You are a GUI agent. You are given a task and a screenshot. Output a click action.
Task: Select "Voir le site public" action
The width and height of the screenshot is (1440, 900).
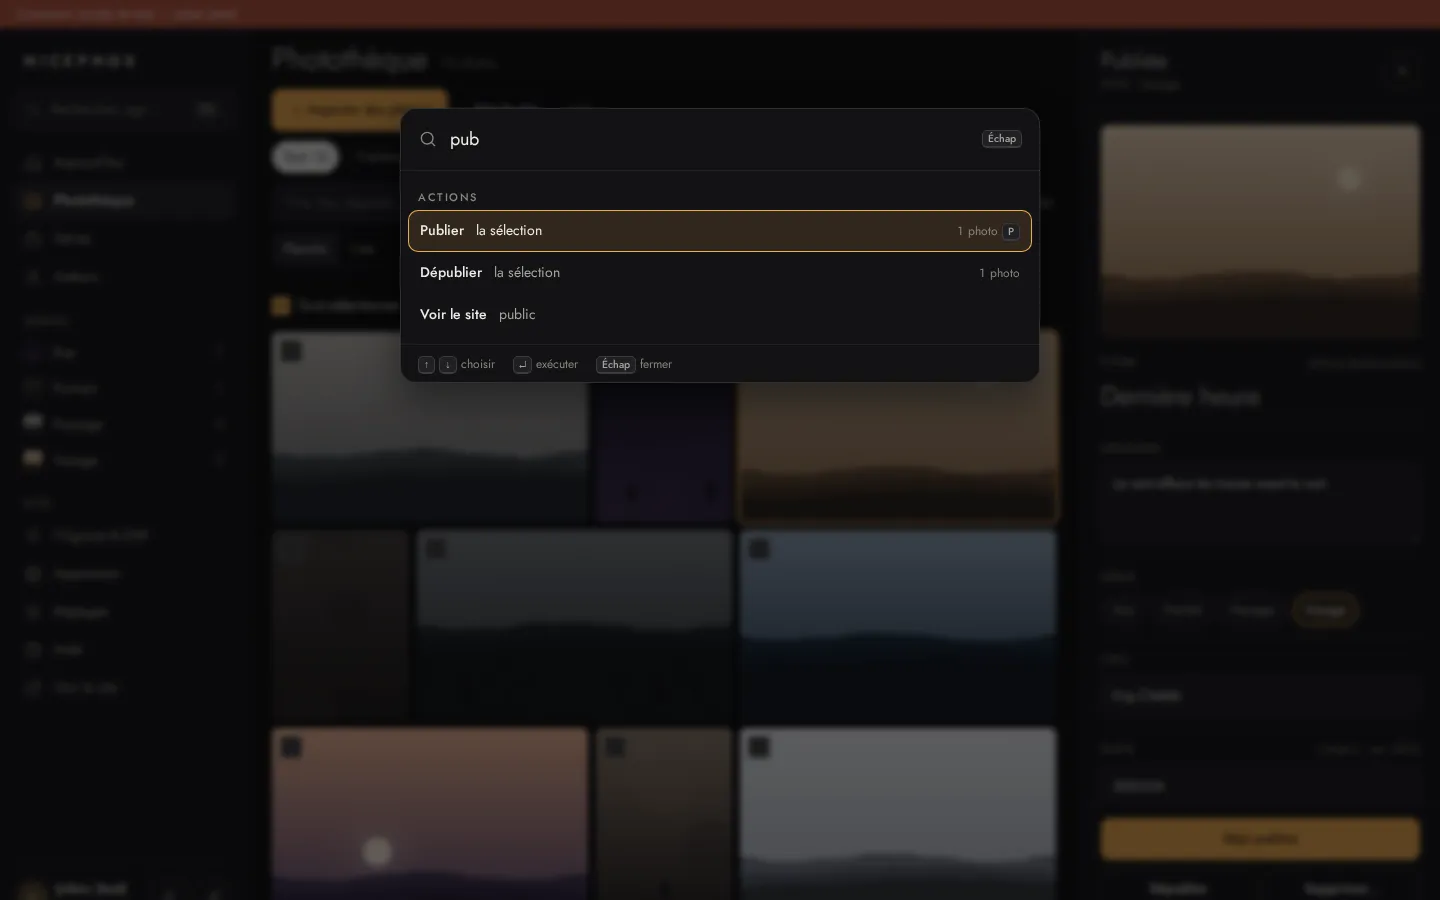pyautogui.click(x=720, y=315)
